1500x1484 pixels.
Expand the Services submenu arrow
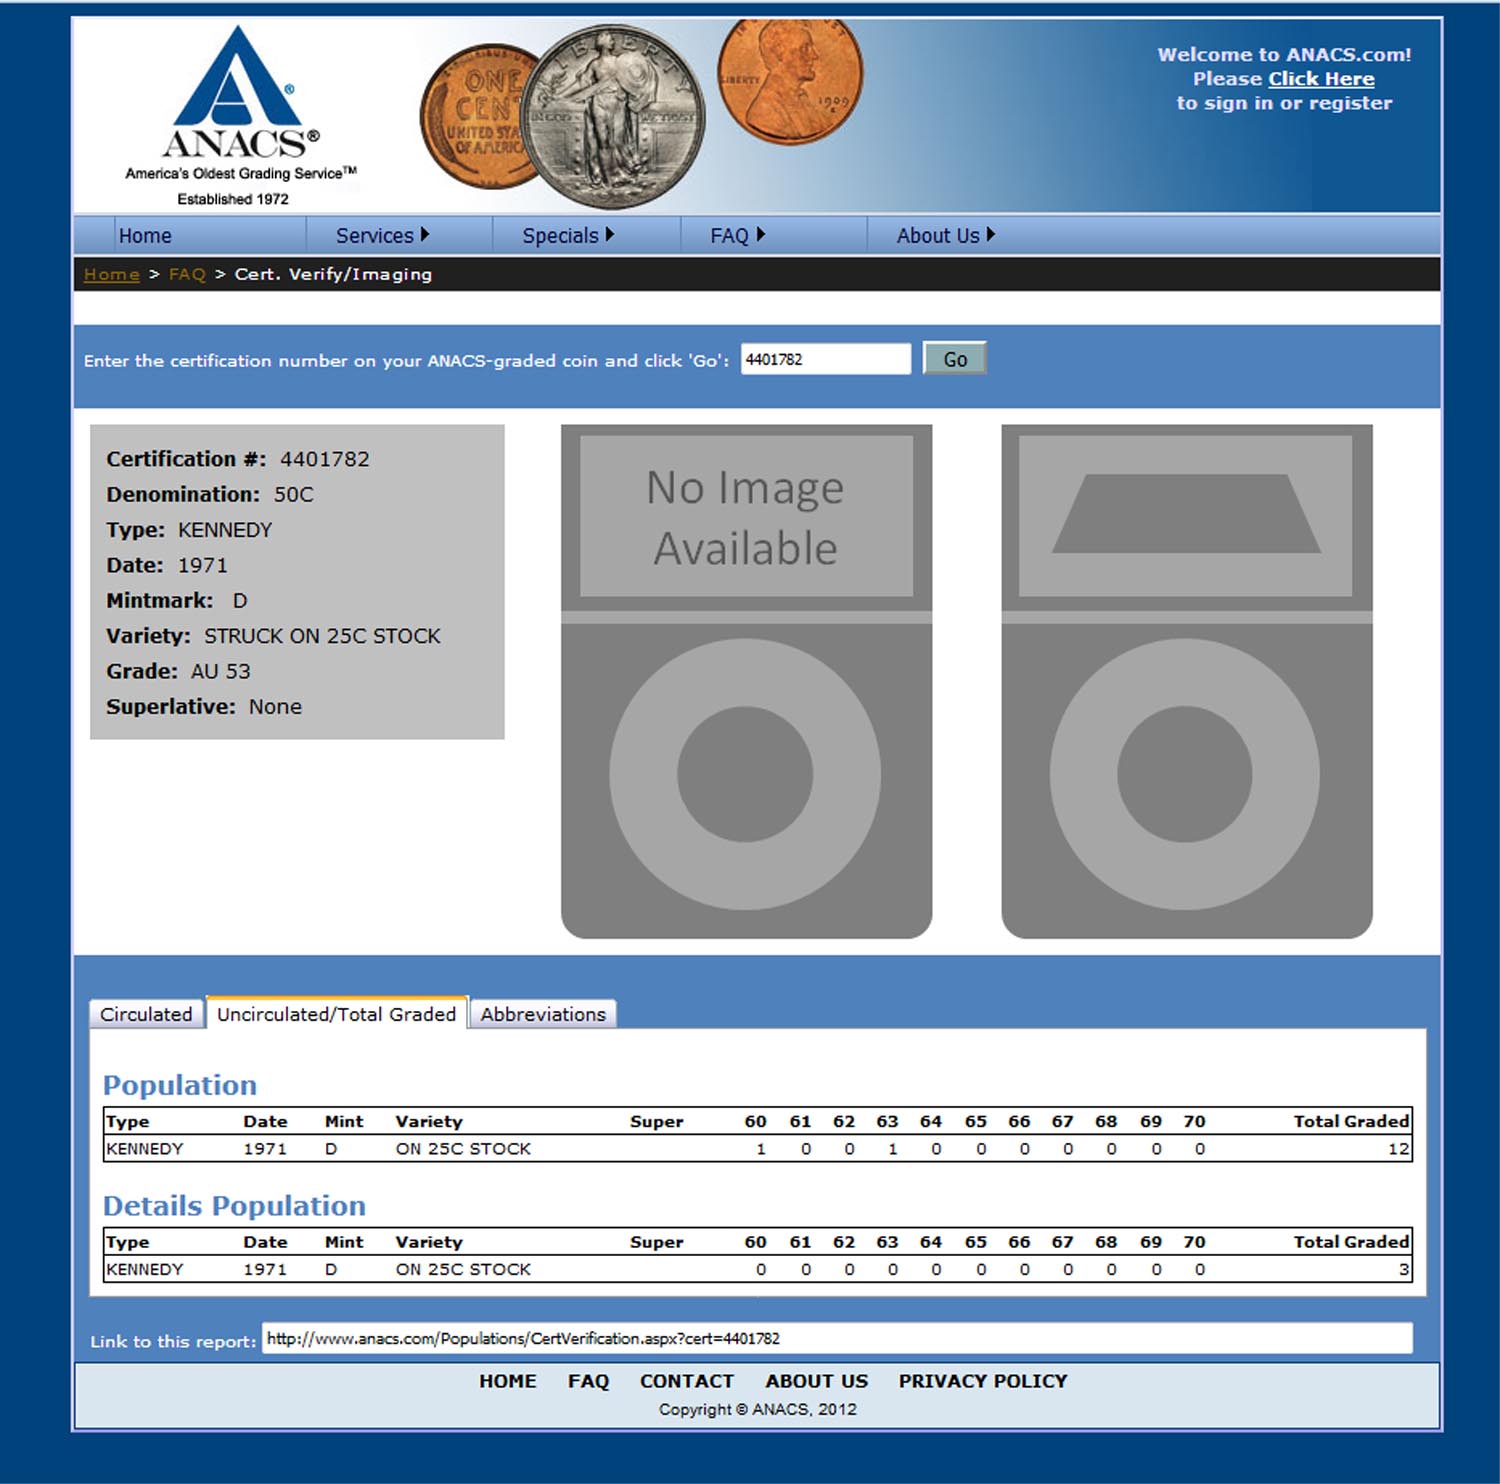425,234
